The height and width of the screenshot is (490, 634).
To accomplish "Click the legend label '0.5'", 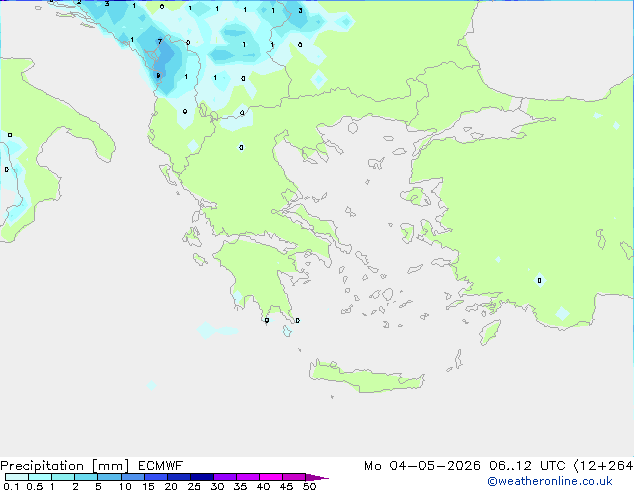I will tap(34, 486).
